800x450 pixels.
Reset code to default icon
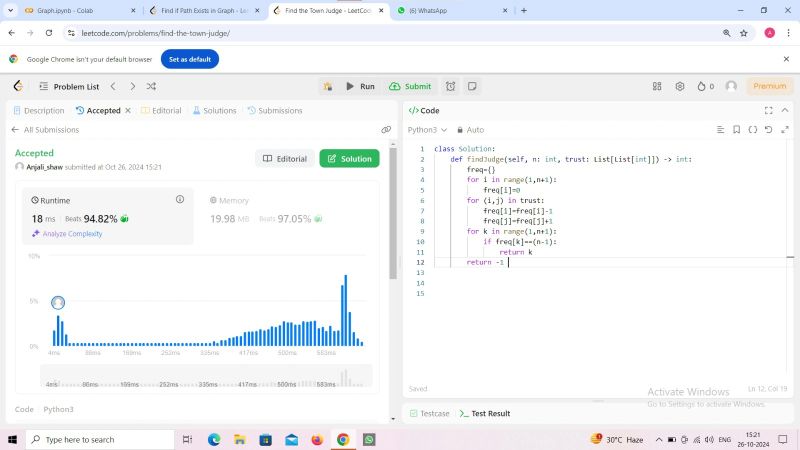[768, 130]
